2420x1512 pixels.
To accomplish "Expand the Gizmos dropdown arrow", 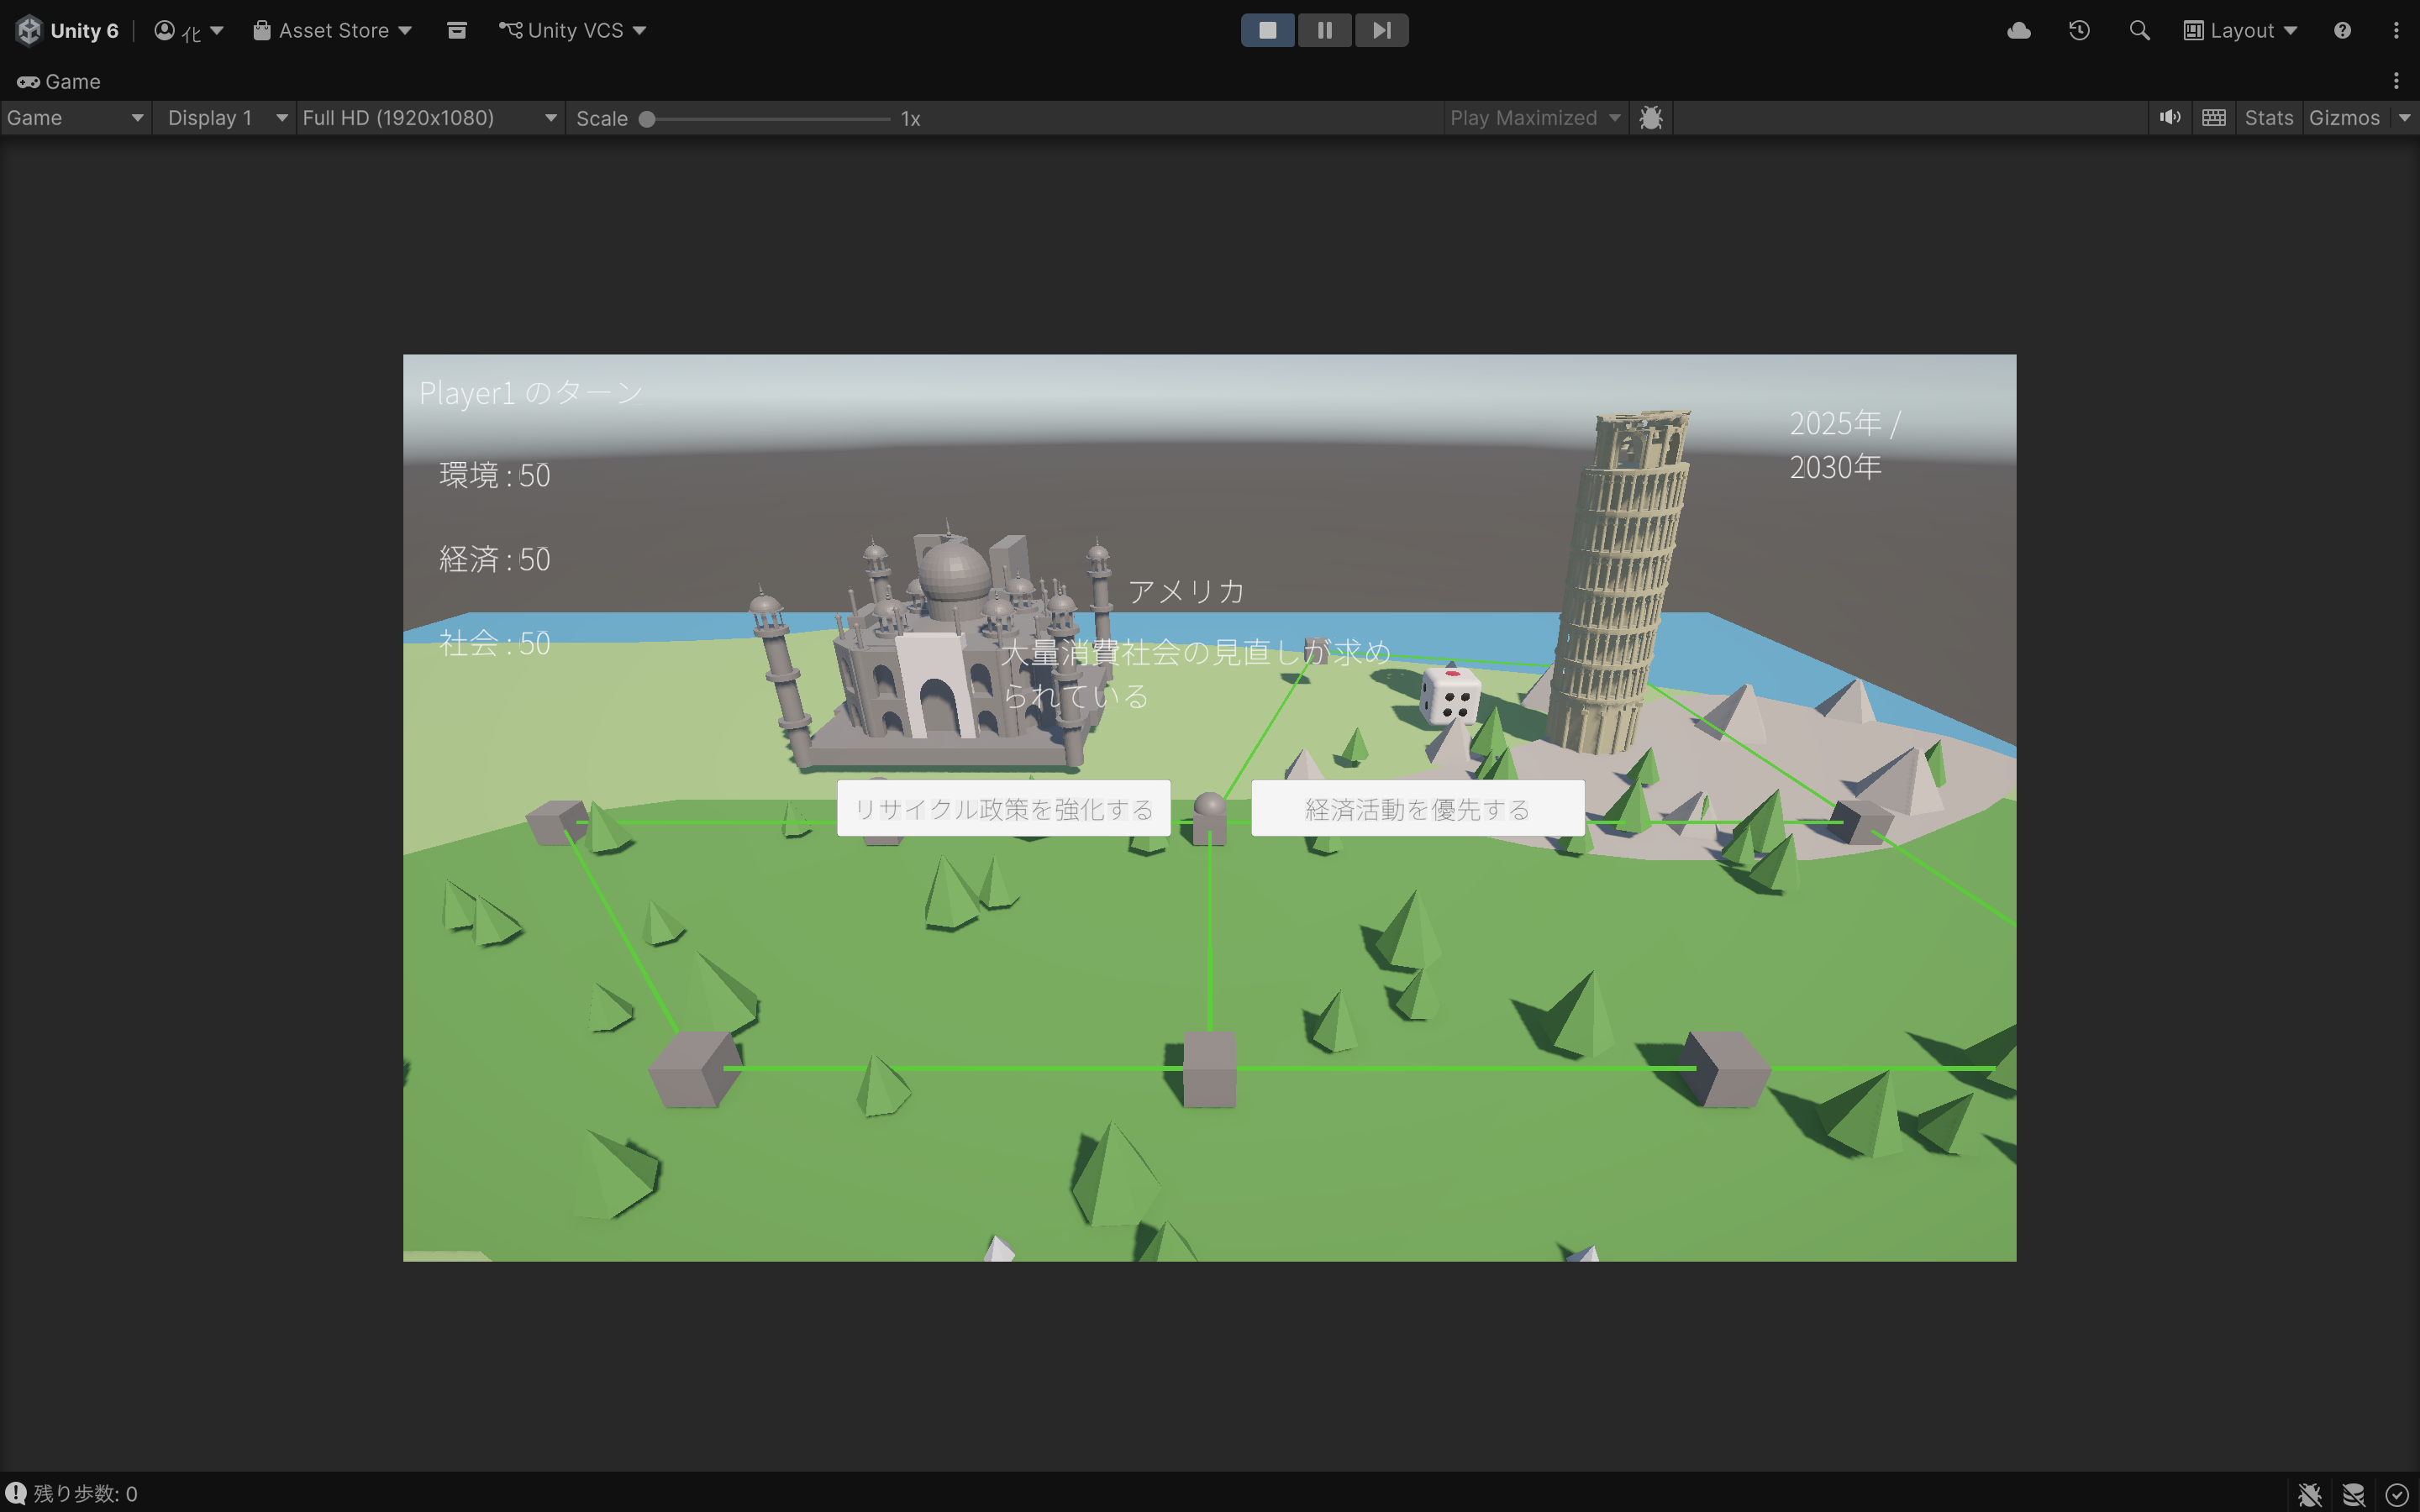I will pos(2405,118).
